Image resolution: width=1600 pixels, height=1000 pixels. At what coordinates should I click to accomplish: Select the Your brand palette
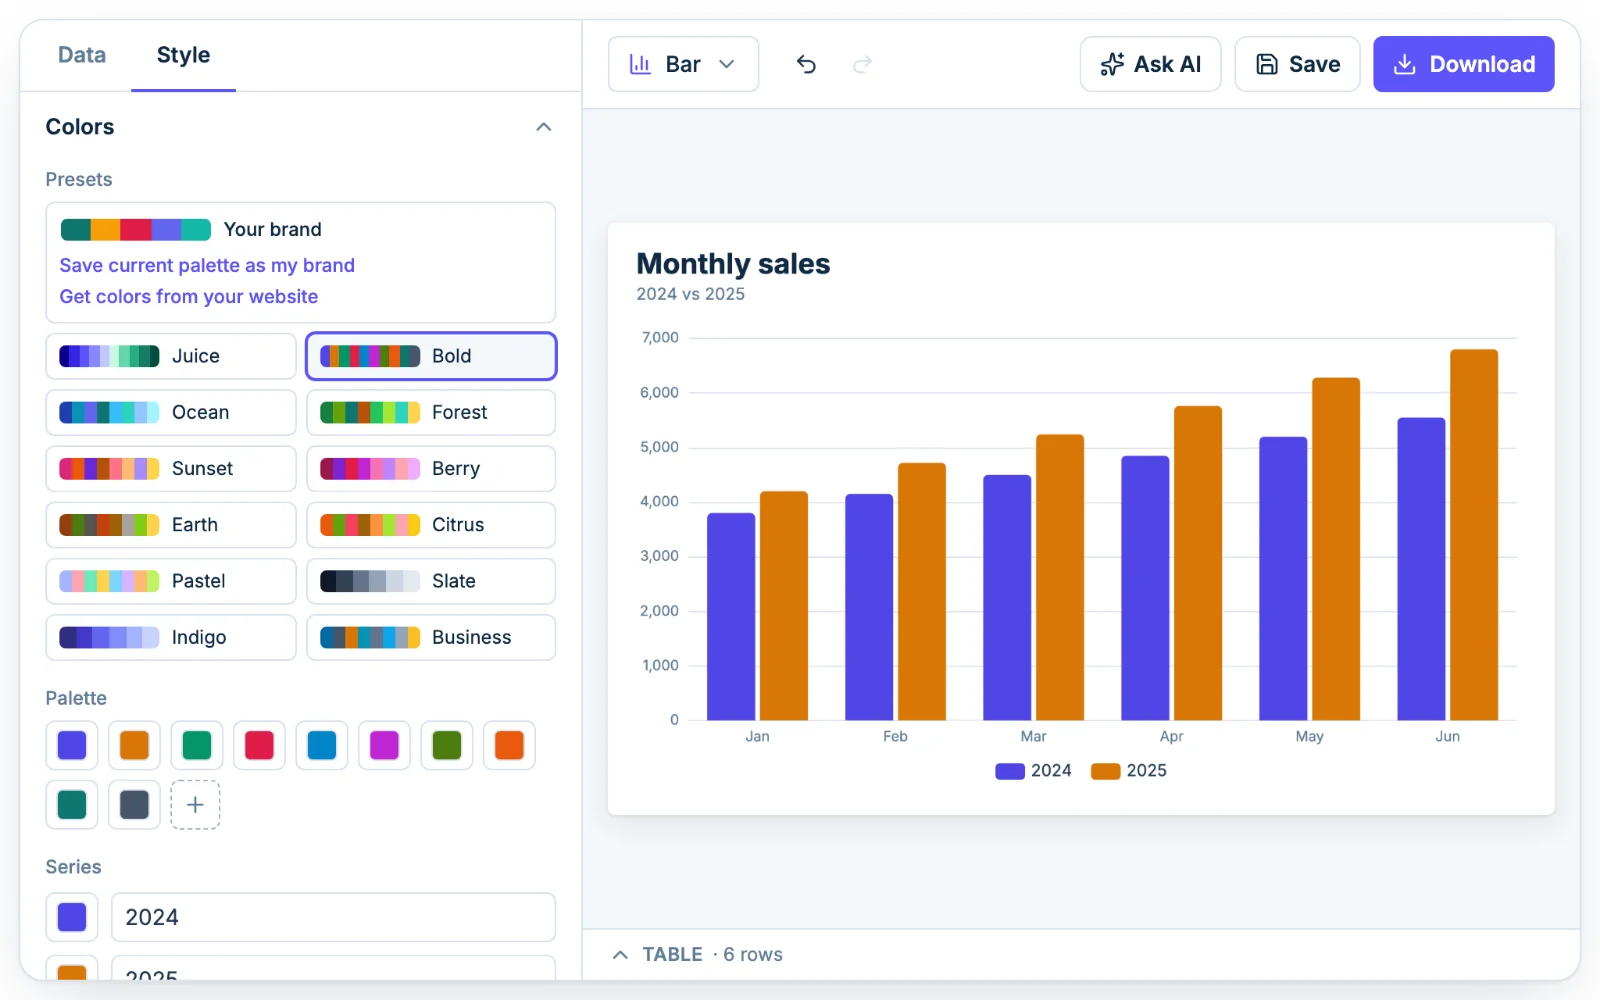191,229
